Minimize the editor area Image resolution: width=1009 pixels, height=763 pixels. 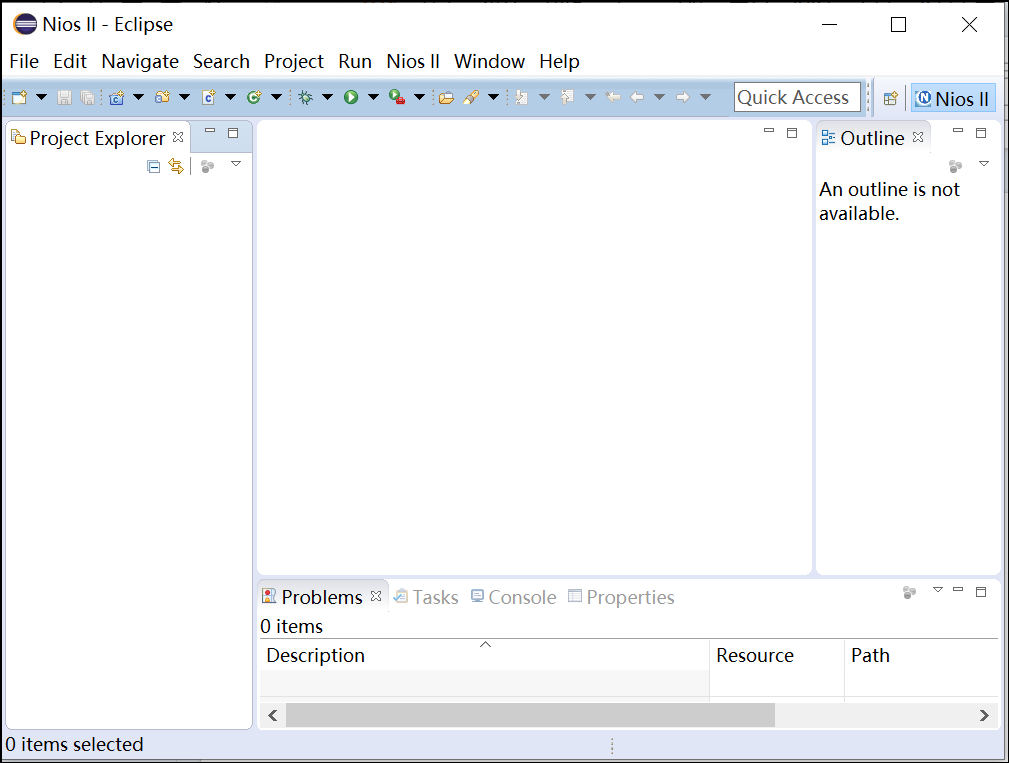(769, 131)
